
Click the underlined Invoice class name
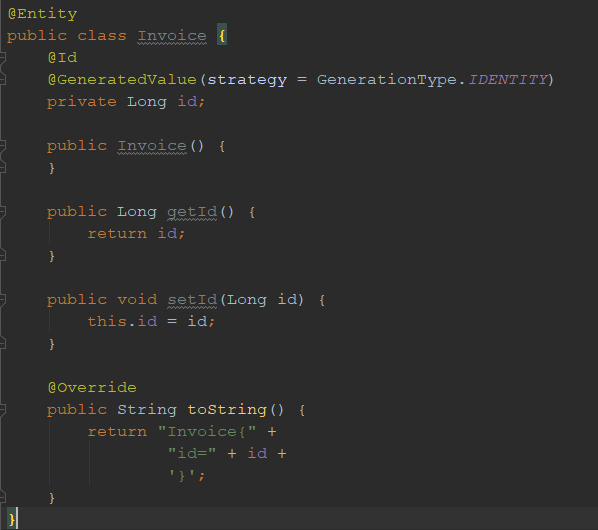(x=172, y=36)
